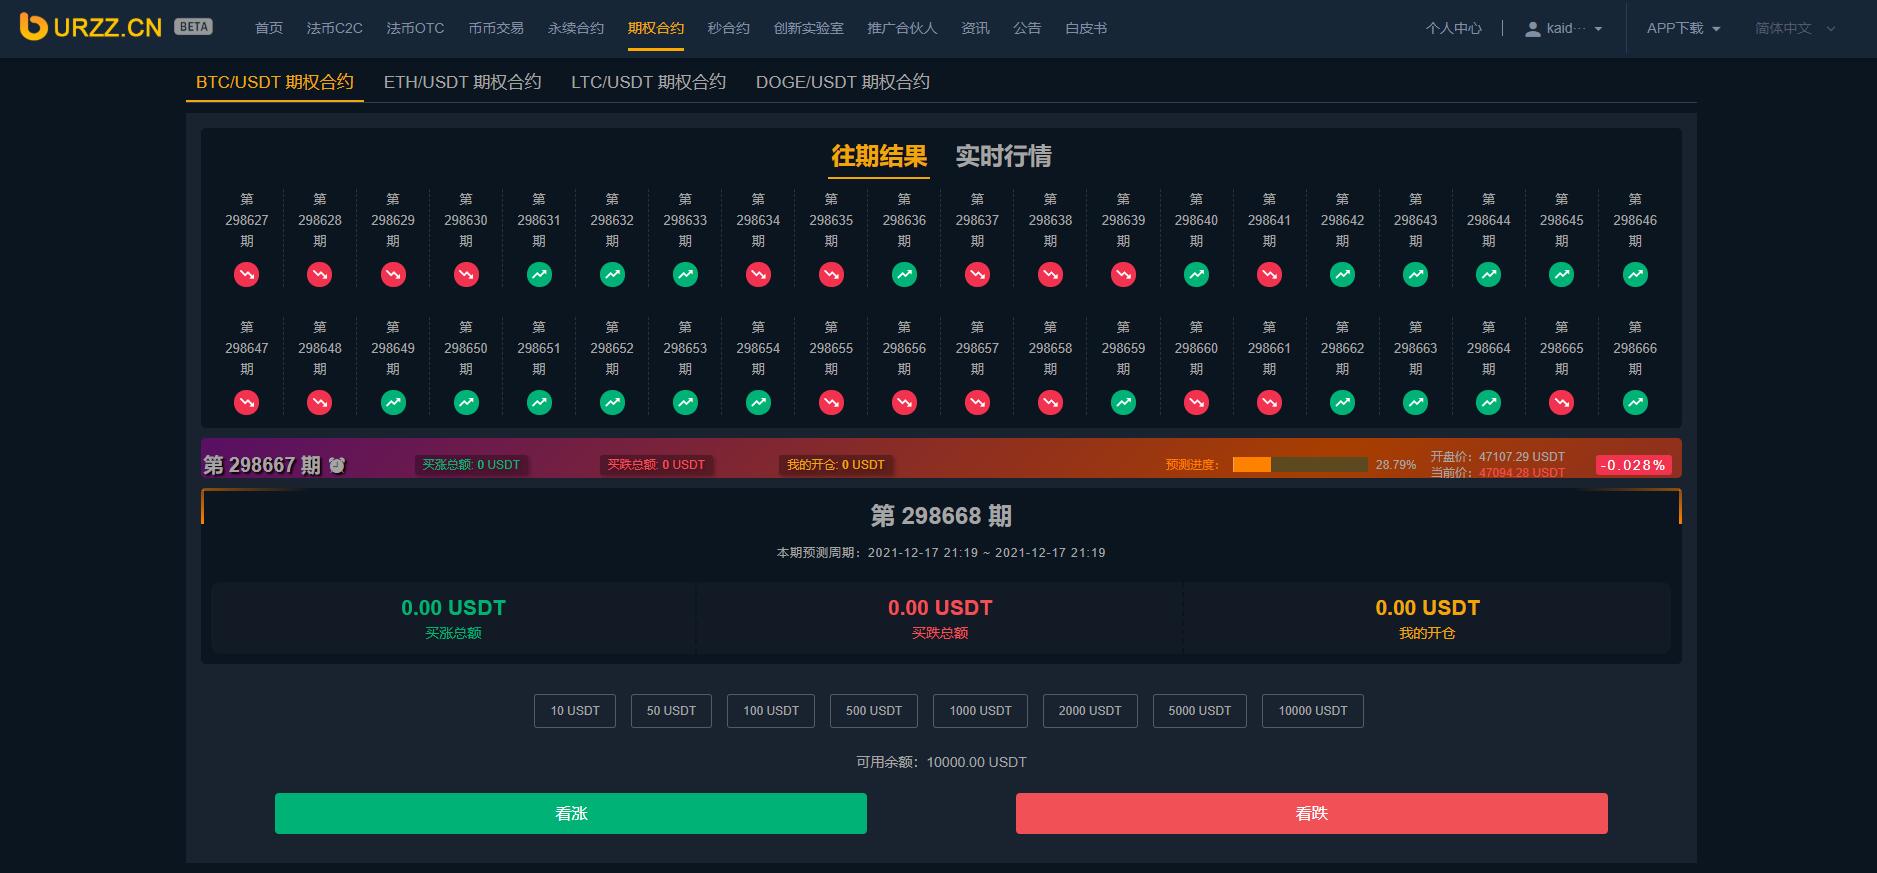The height and width of the screenshot is (873, 1877).
Task: Select the 10000 USDT bet amount
Action: coord(1312,711)
